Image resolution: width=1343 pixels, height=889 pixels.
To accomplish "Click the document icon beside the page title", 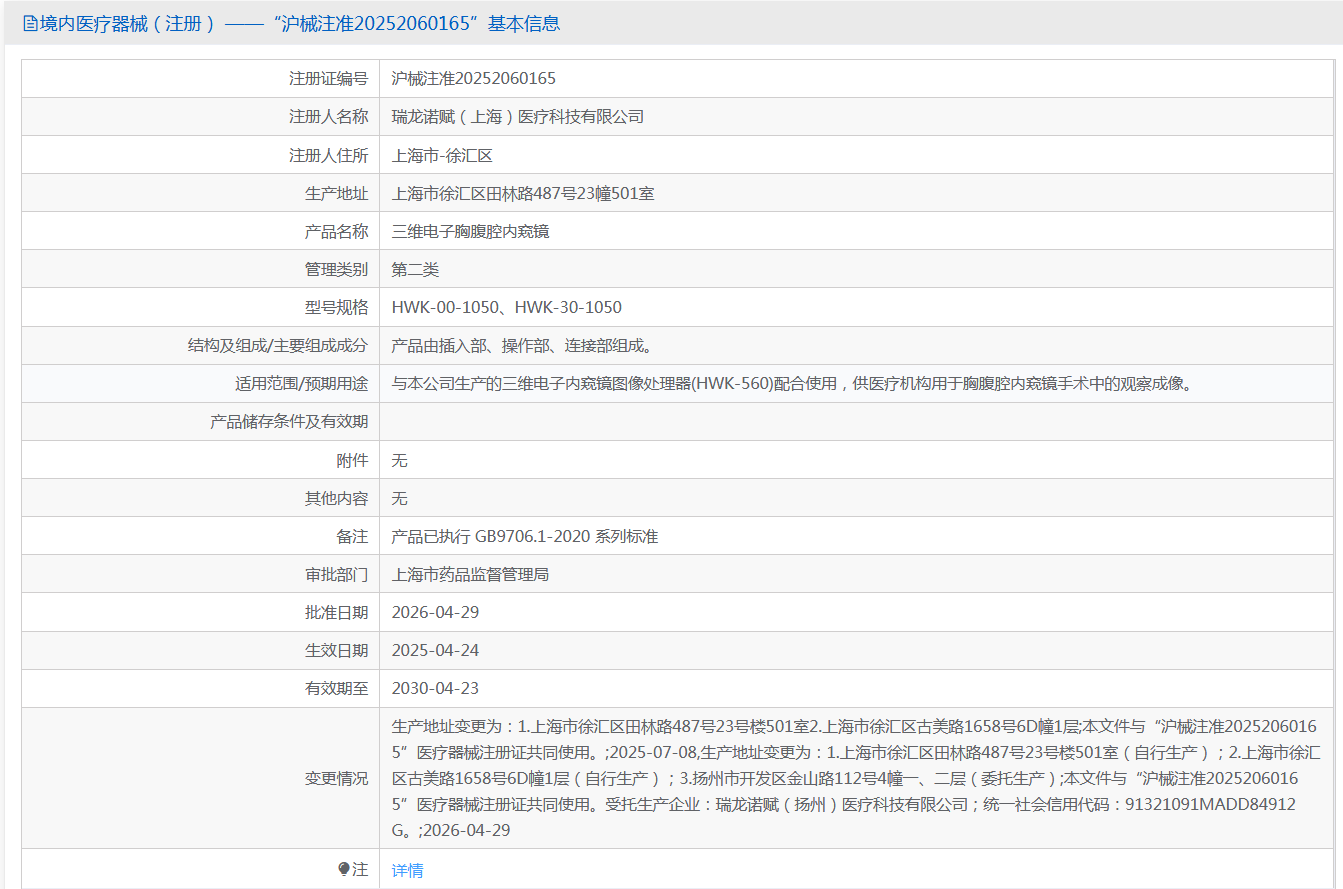I will coord(30,23).
